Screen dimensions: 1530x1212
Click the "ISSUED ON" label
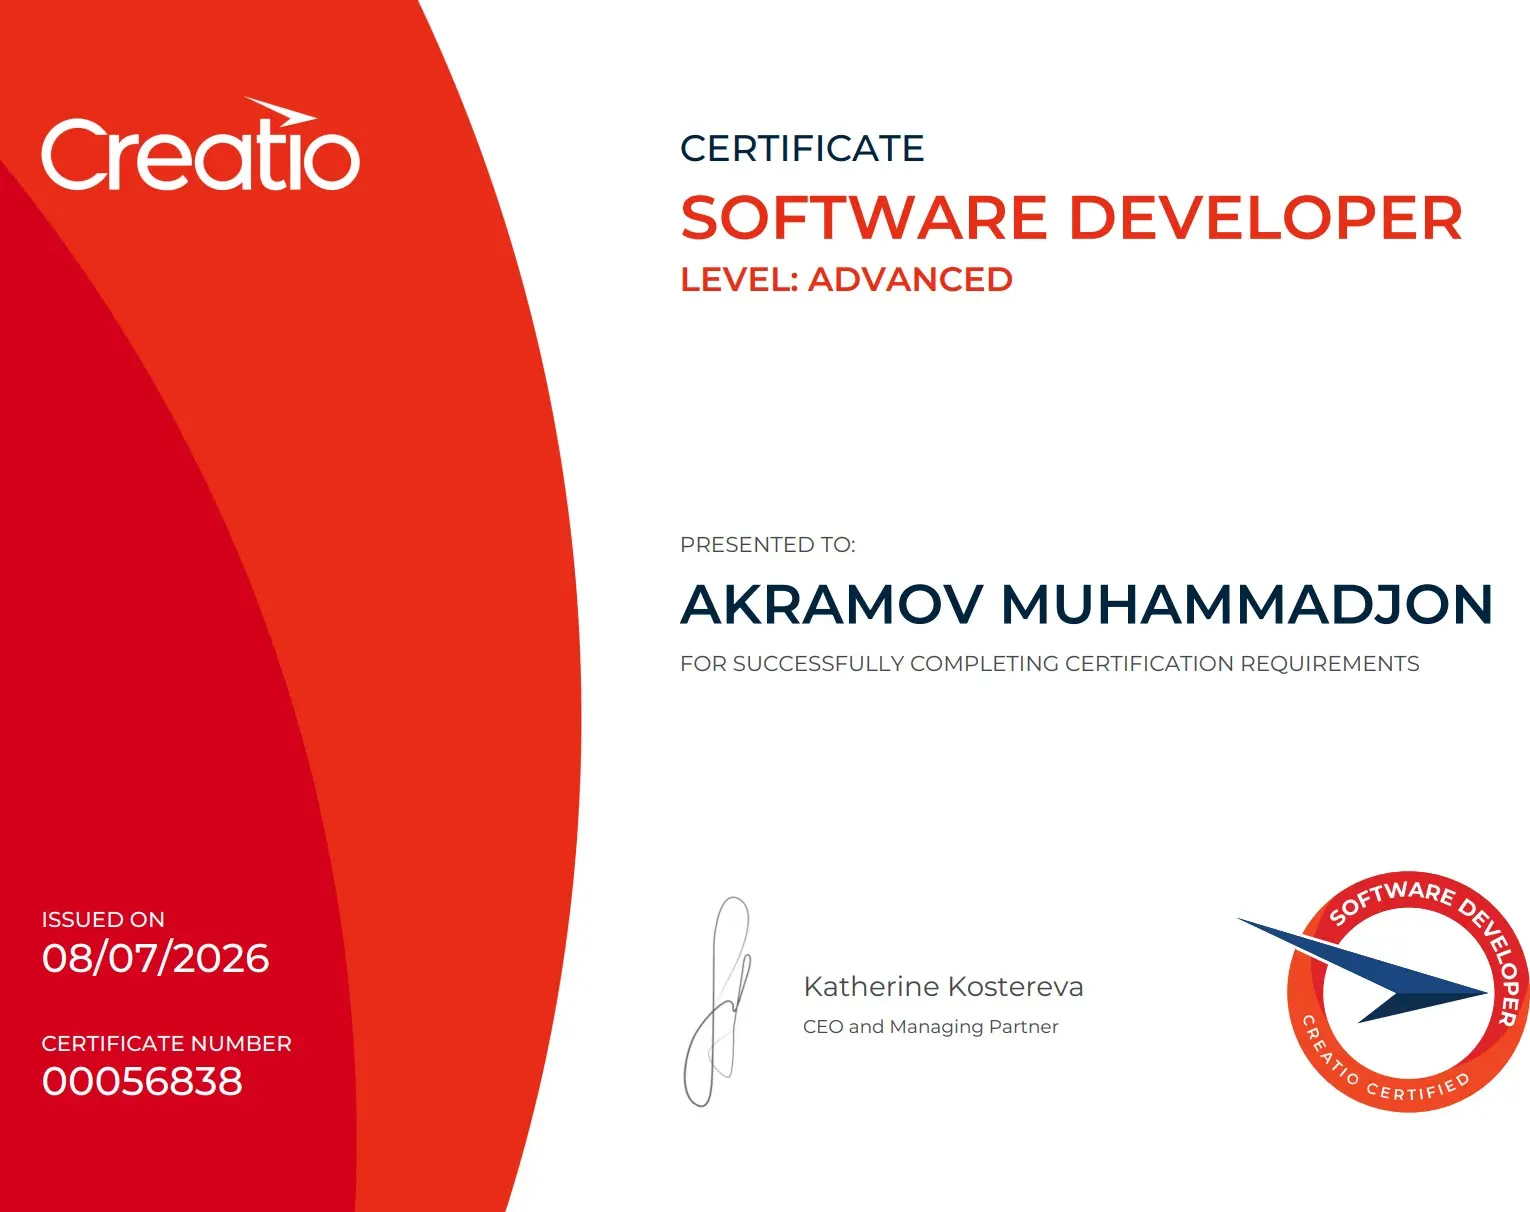(x=103, y=920)
